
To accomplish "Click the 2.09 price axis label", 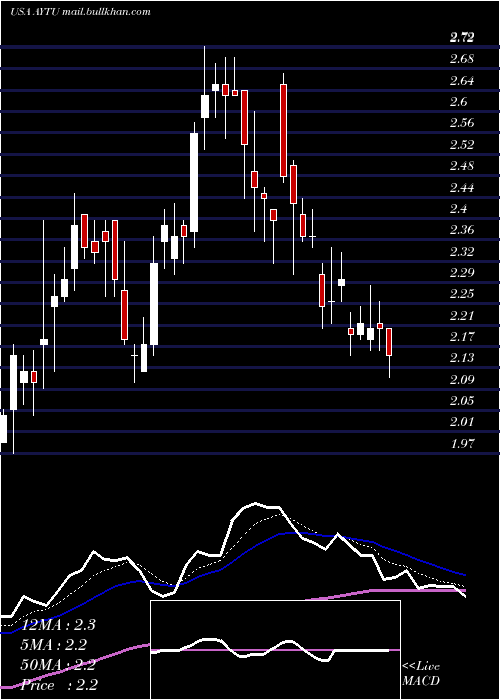I will (x=462, y=379).
